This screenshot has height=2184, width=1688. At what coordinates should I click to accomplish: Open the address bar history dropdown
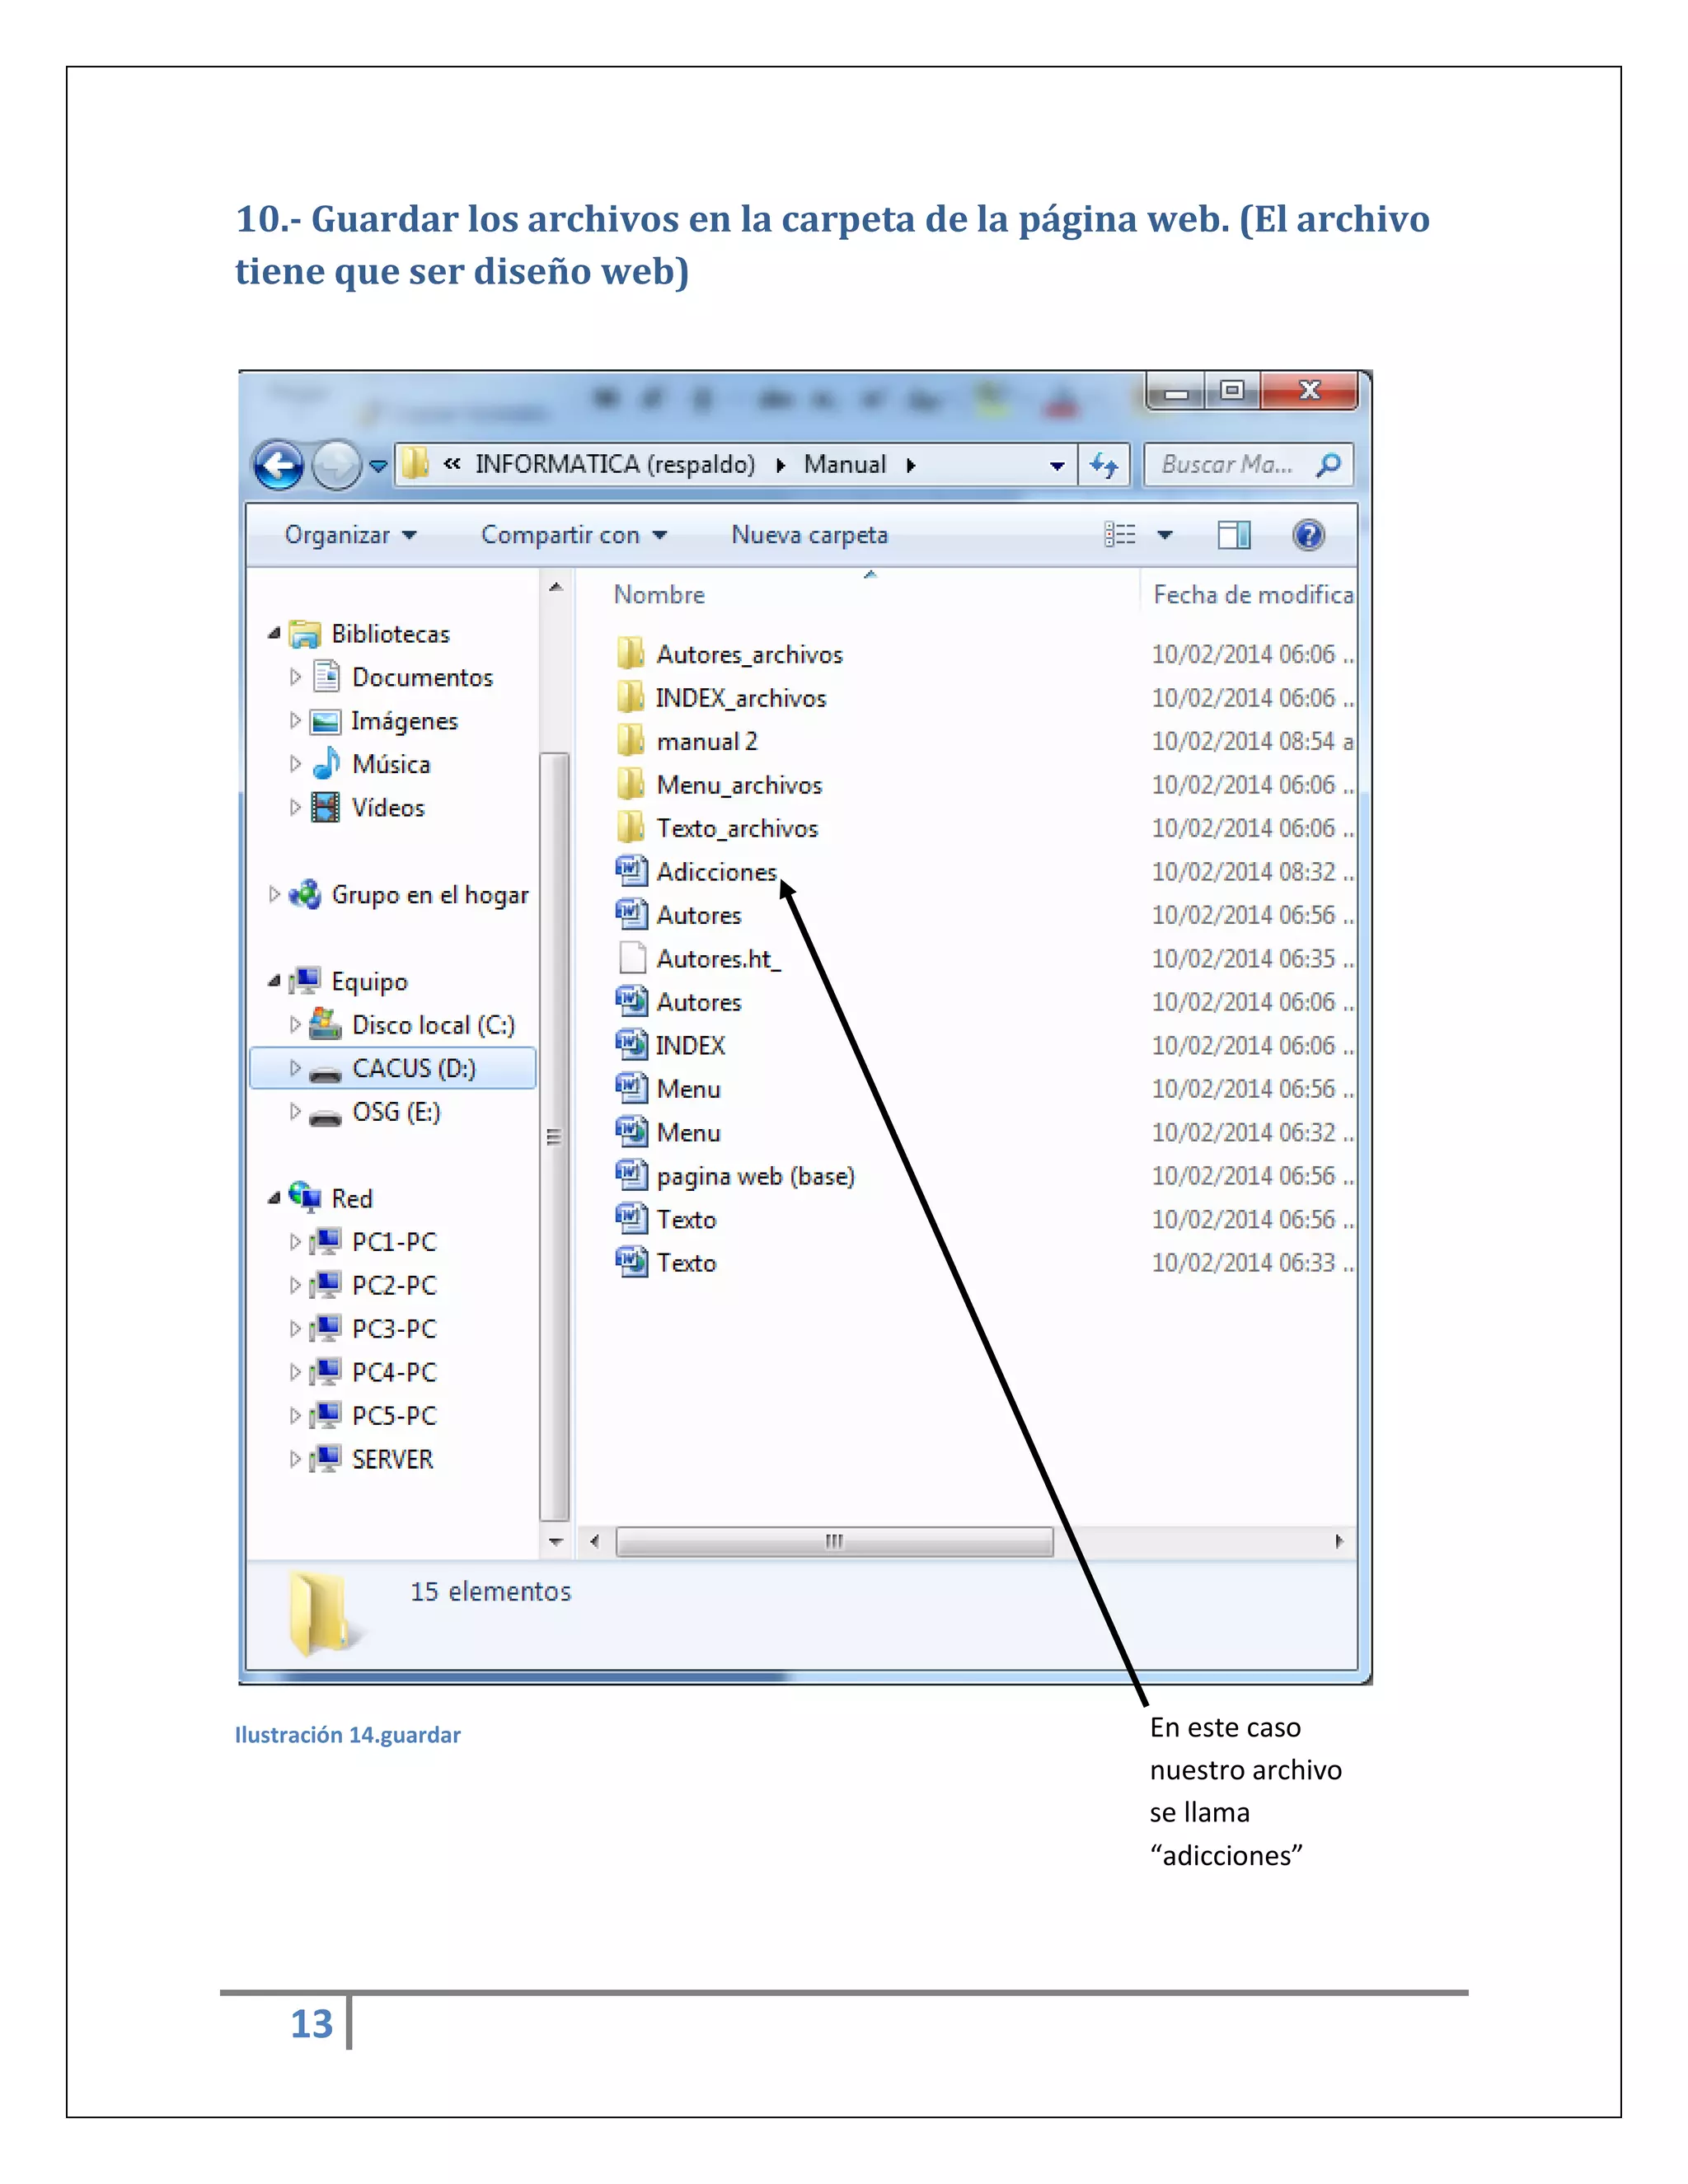point(1056,465)
